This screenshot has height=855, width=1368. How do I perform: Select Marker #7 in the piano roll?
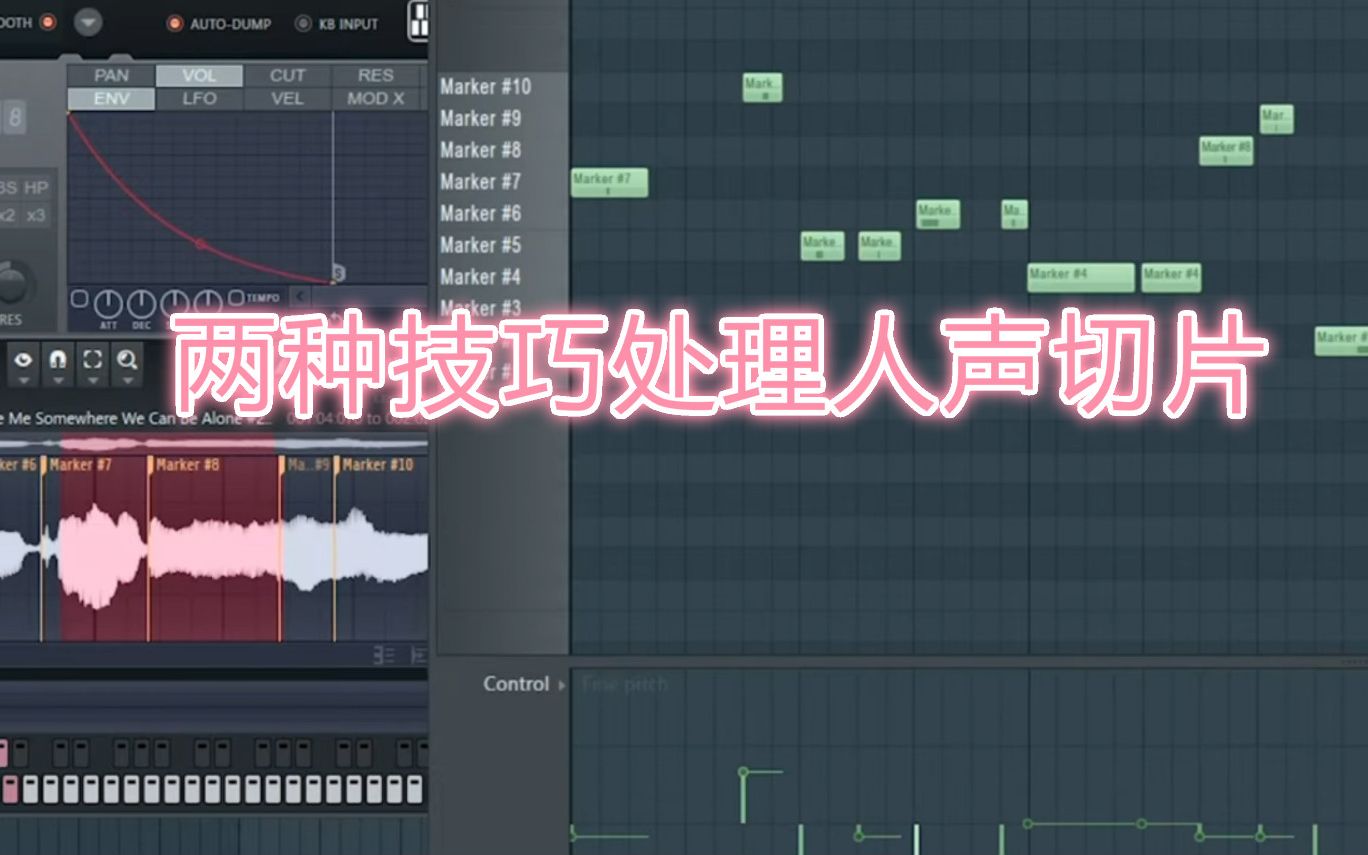607,182
